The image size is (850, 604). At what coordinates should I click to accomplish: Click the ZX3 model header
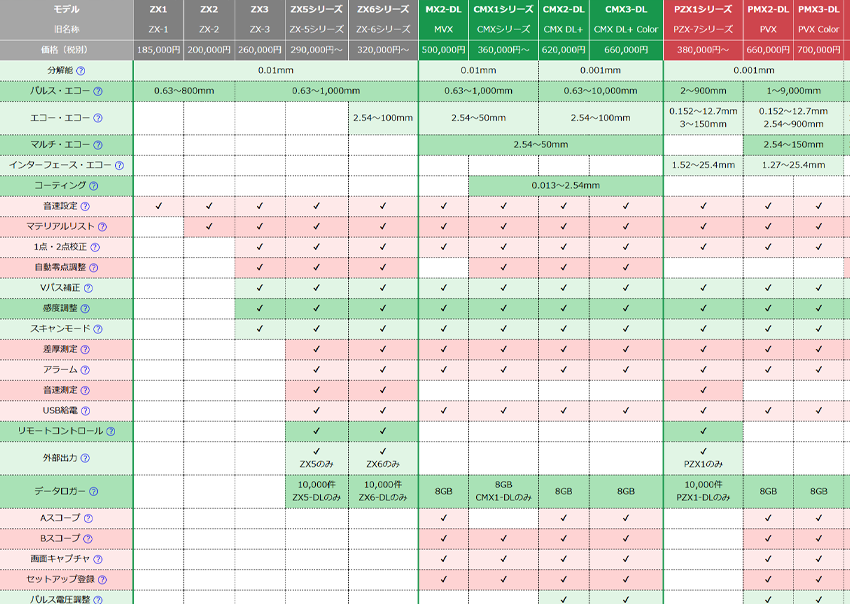260,9
